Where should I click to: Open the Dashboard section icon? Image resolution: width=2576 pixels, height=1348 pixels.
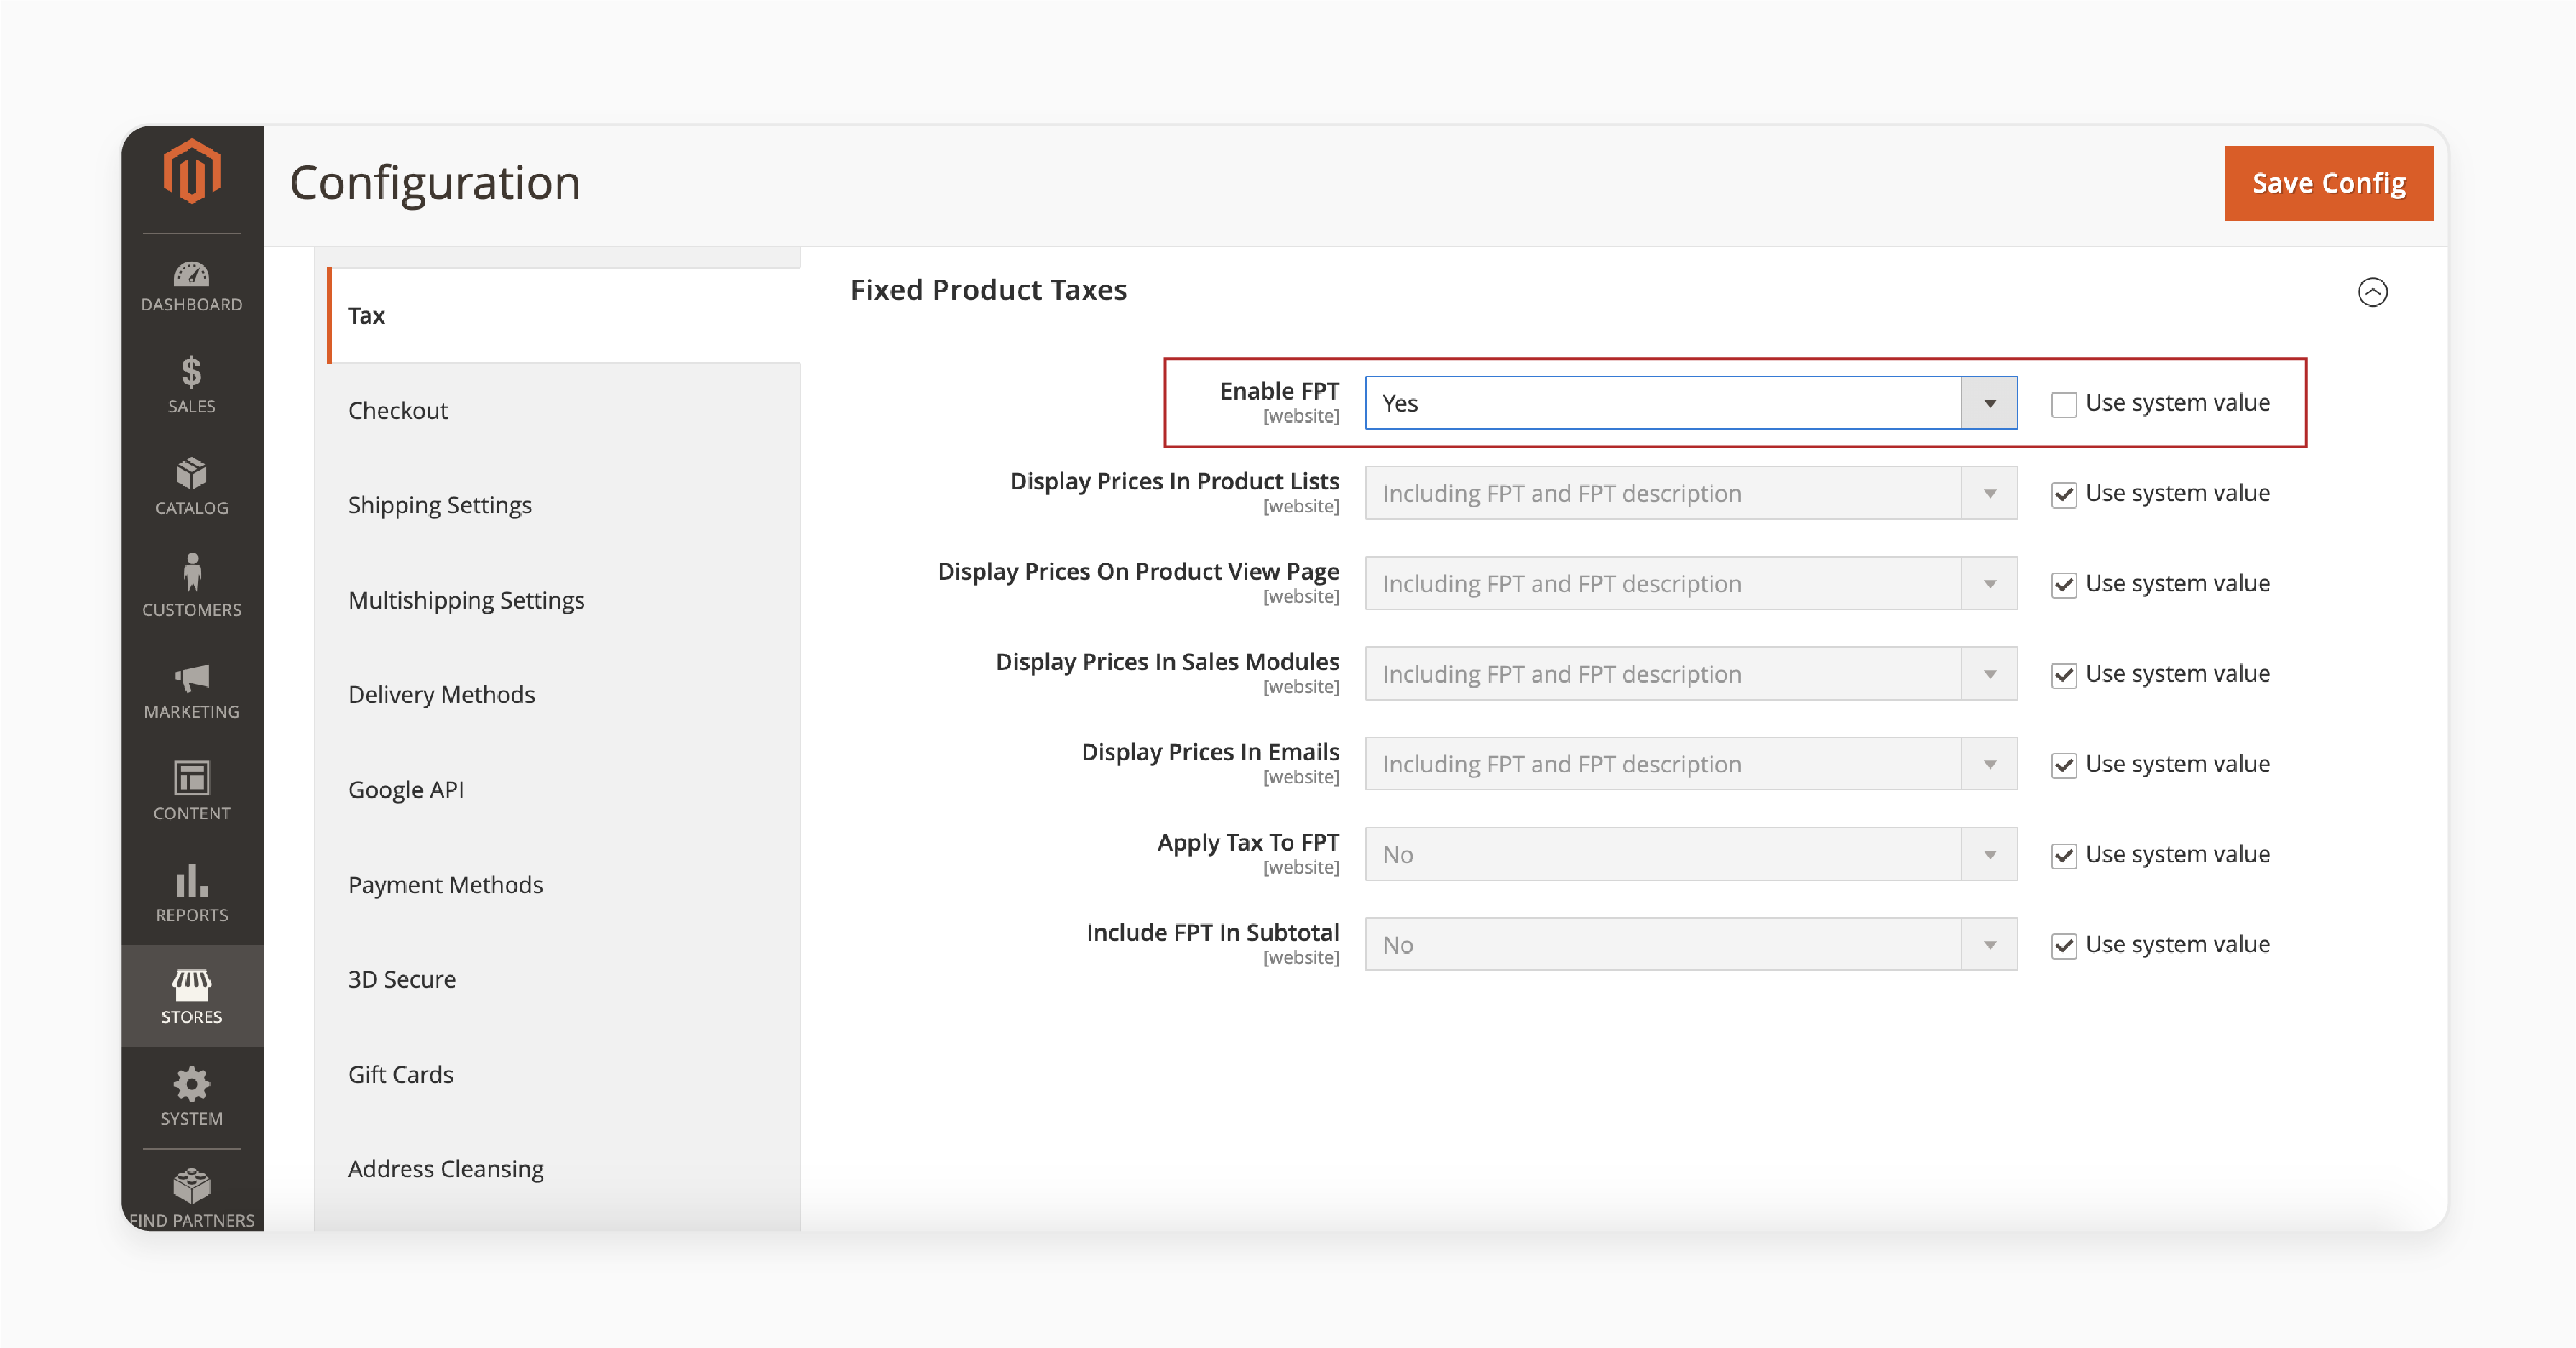point(191,274)
